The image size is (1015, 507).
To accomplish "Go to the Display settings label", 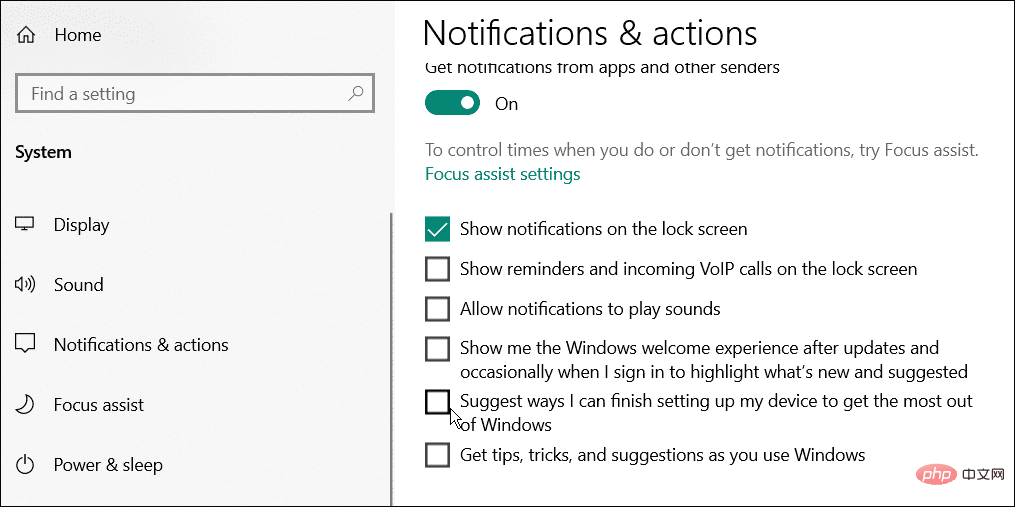I will click(81, 225).
